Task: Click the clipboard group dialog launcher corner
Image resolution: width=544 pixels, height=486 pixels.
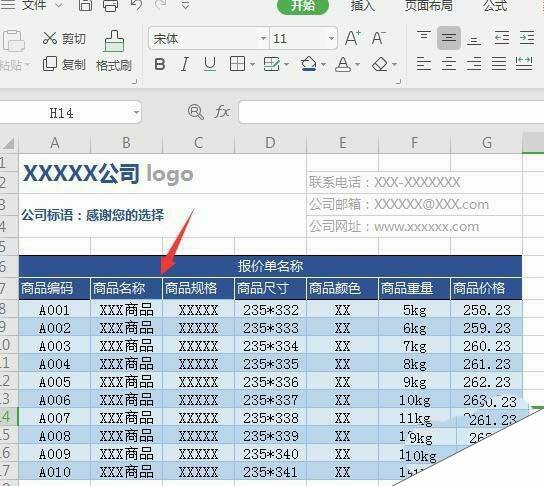Action: (x=135, y=82)
